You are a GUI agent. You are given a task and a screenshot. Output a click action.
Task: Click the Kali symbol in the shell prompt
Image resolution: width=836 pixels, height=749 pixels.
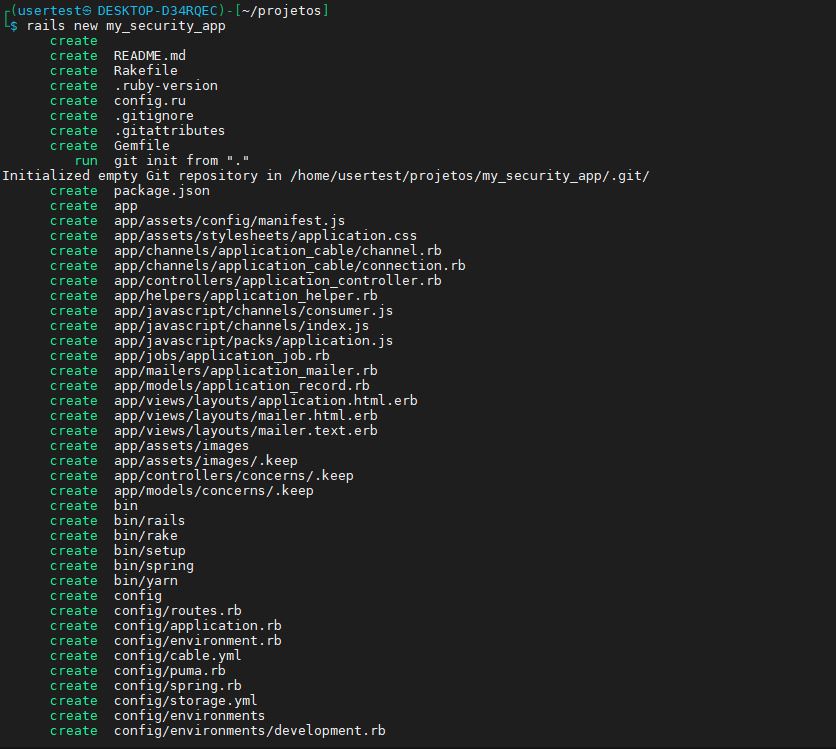point(87,11)
